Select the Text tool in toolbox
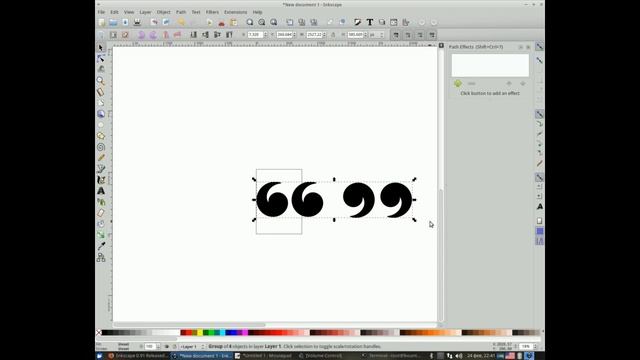The height and width of the screenshot is (360, 640). click(101, 191)
